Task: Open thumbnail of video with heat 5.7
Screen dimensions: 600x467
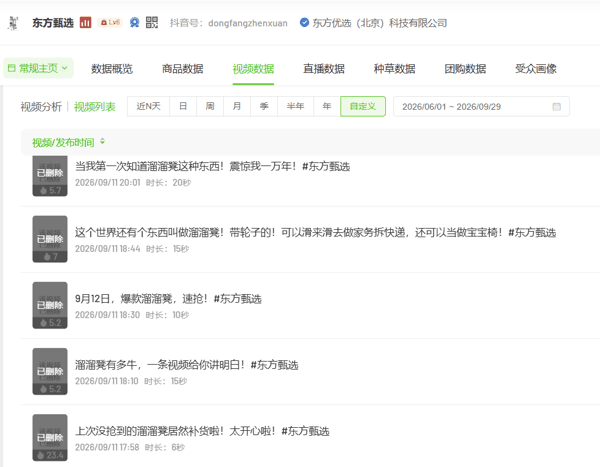Action: (x=50, y=176)
